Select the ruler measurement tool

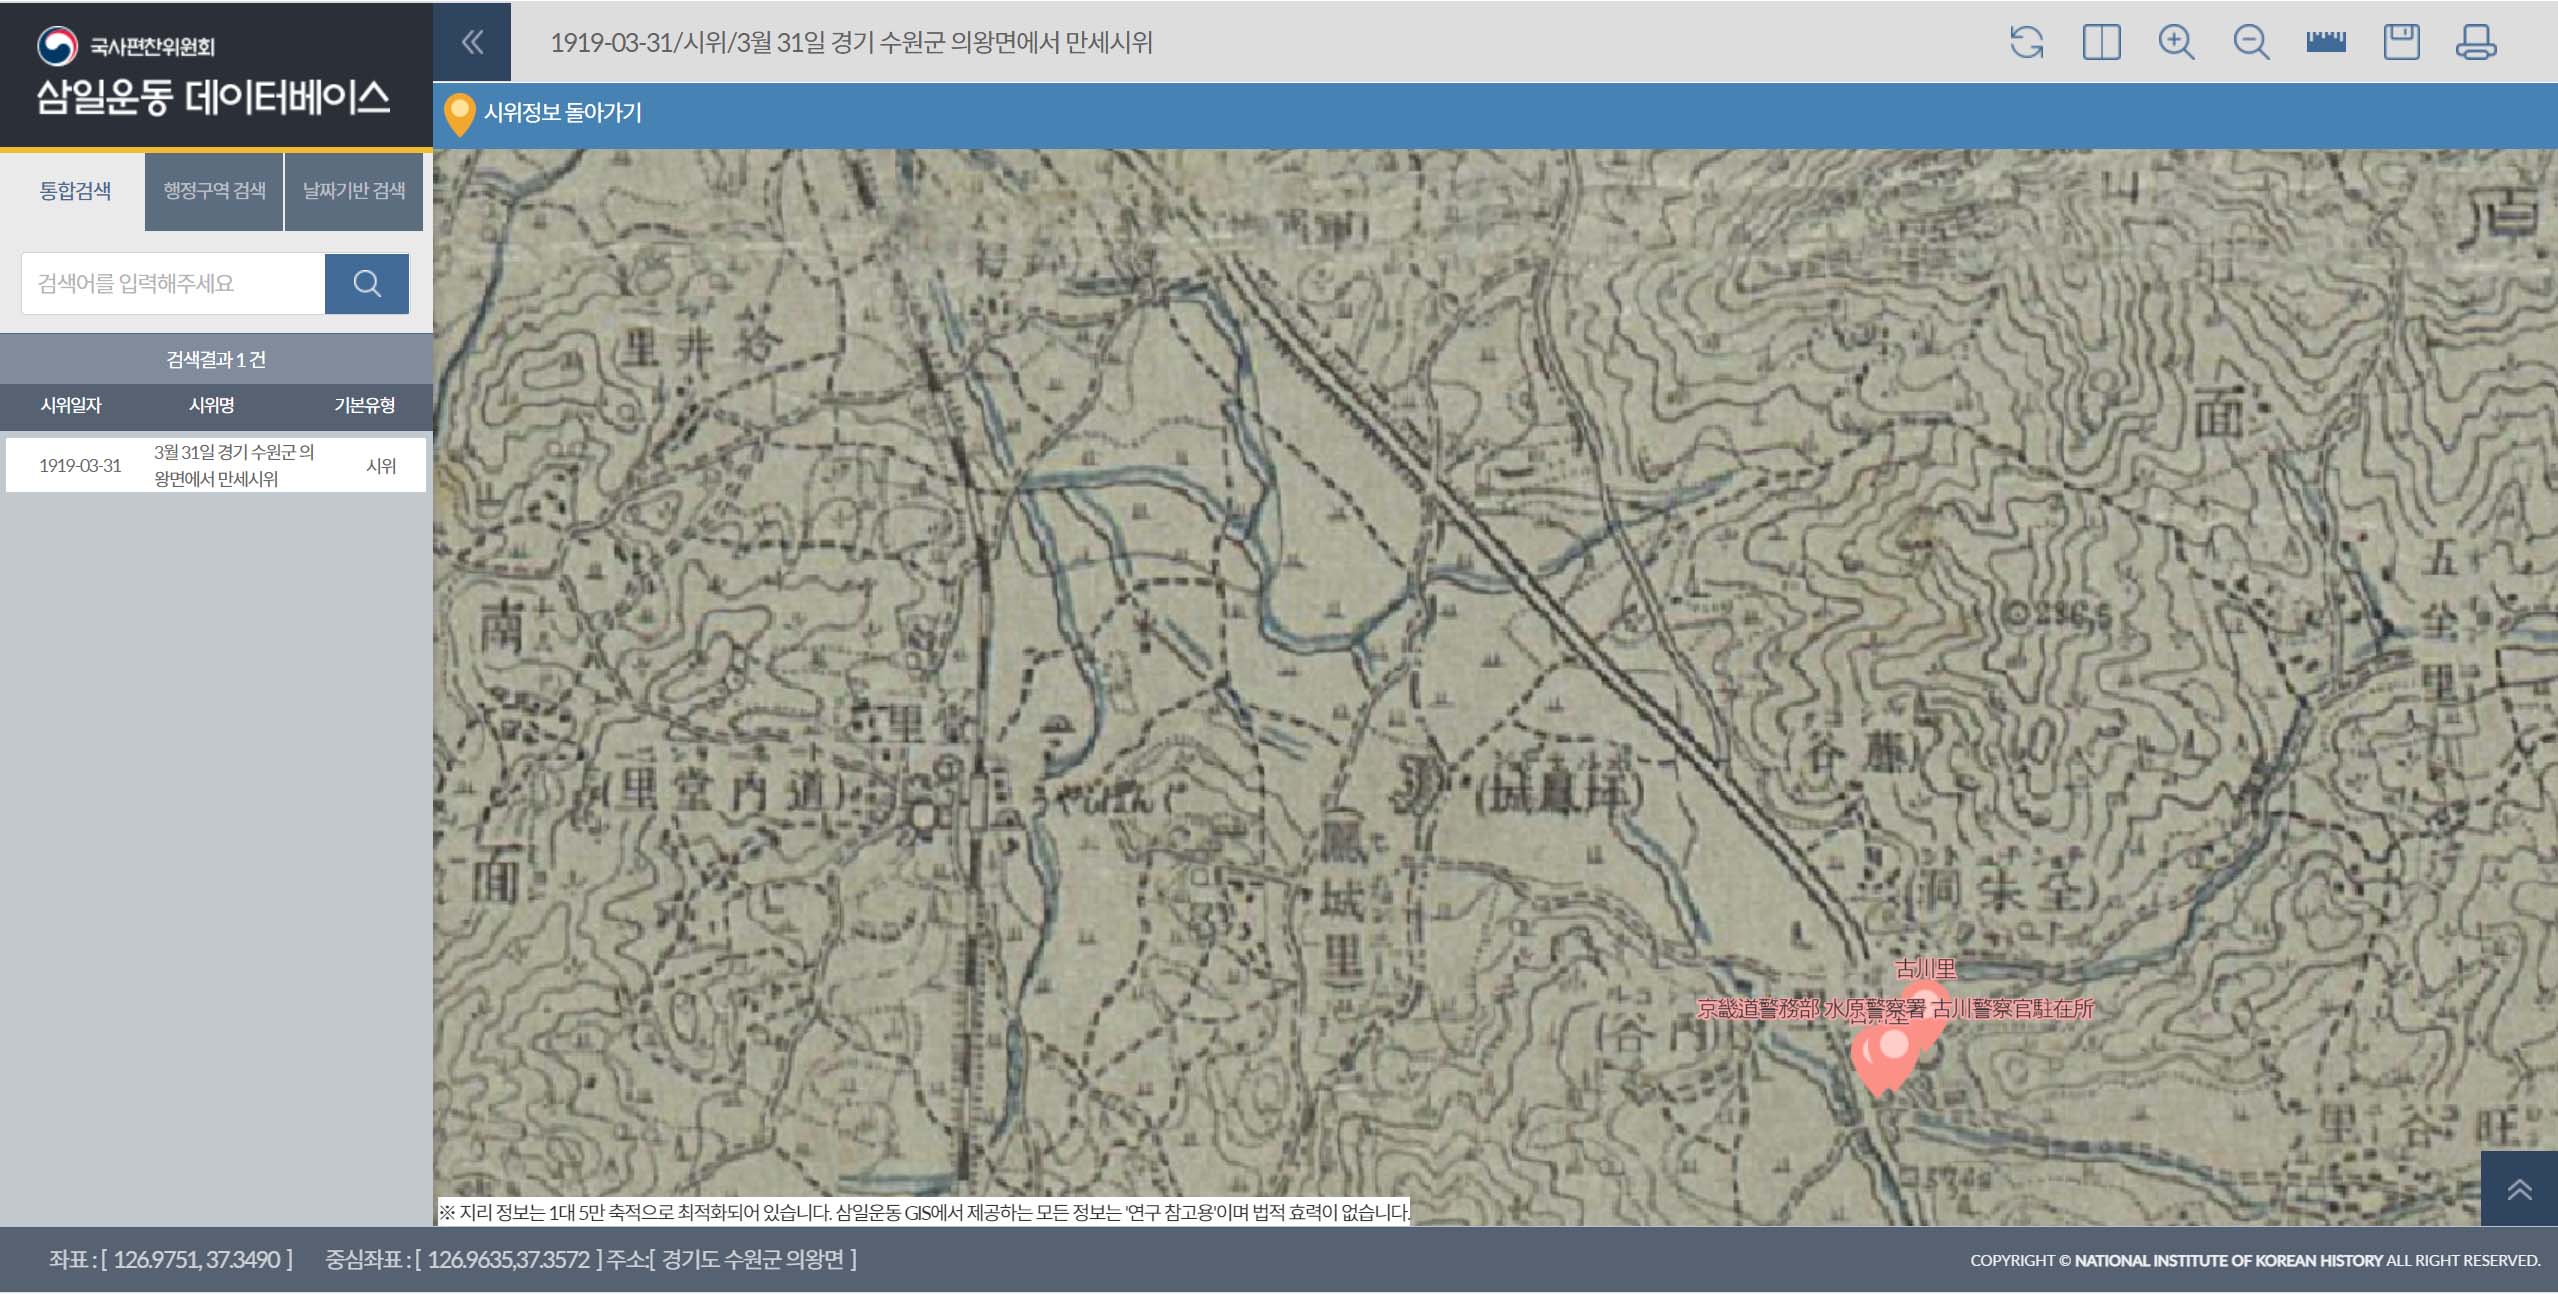click(2326, 42)
